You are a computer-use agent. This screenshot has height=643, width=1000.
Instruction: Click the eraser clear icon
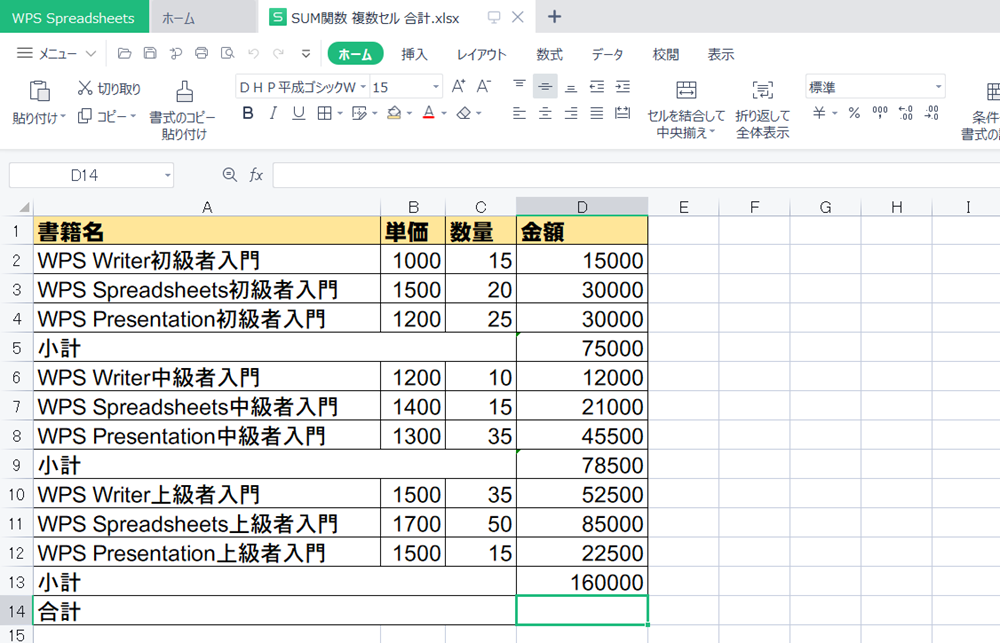coord(464,114)
